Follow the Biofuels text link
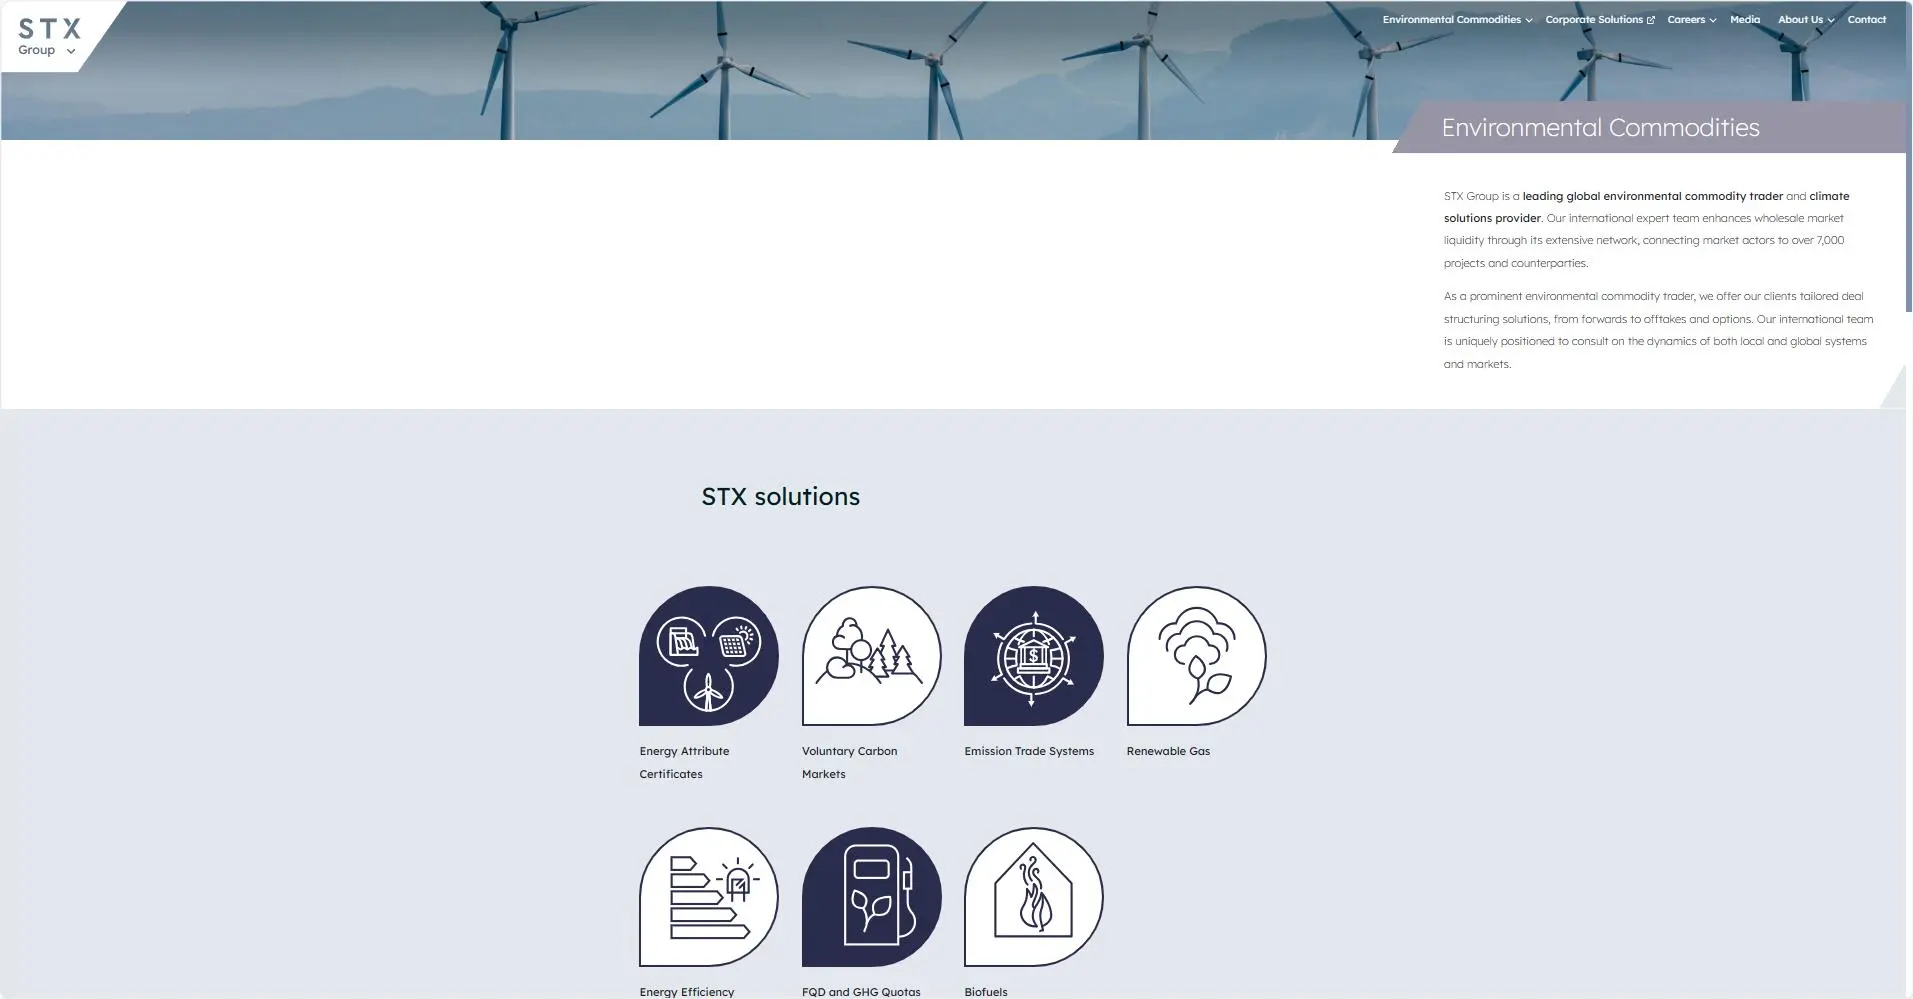 pyautogui.click(x=986, y=992)
